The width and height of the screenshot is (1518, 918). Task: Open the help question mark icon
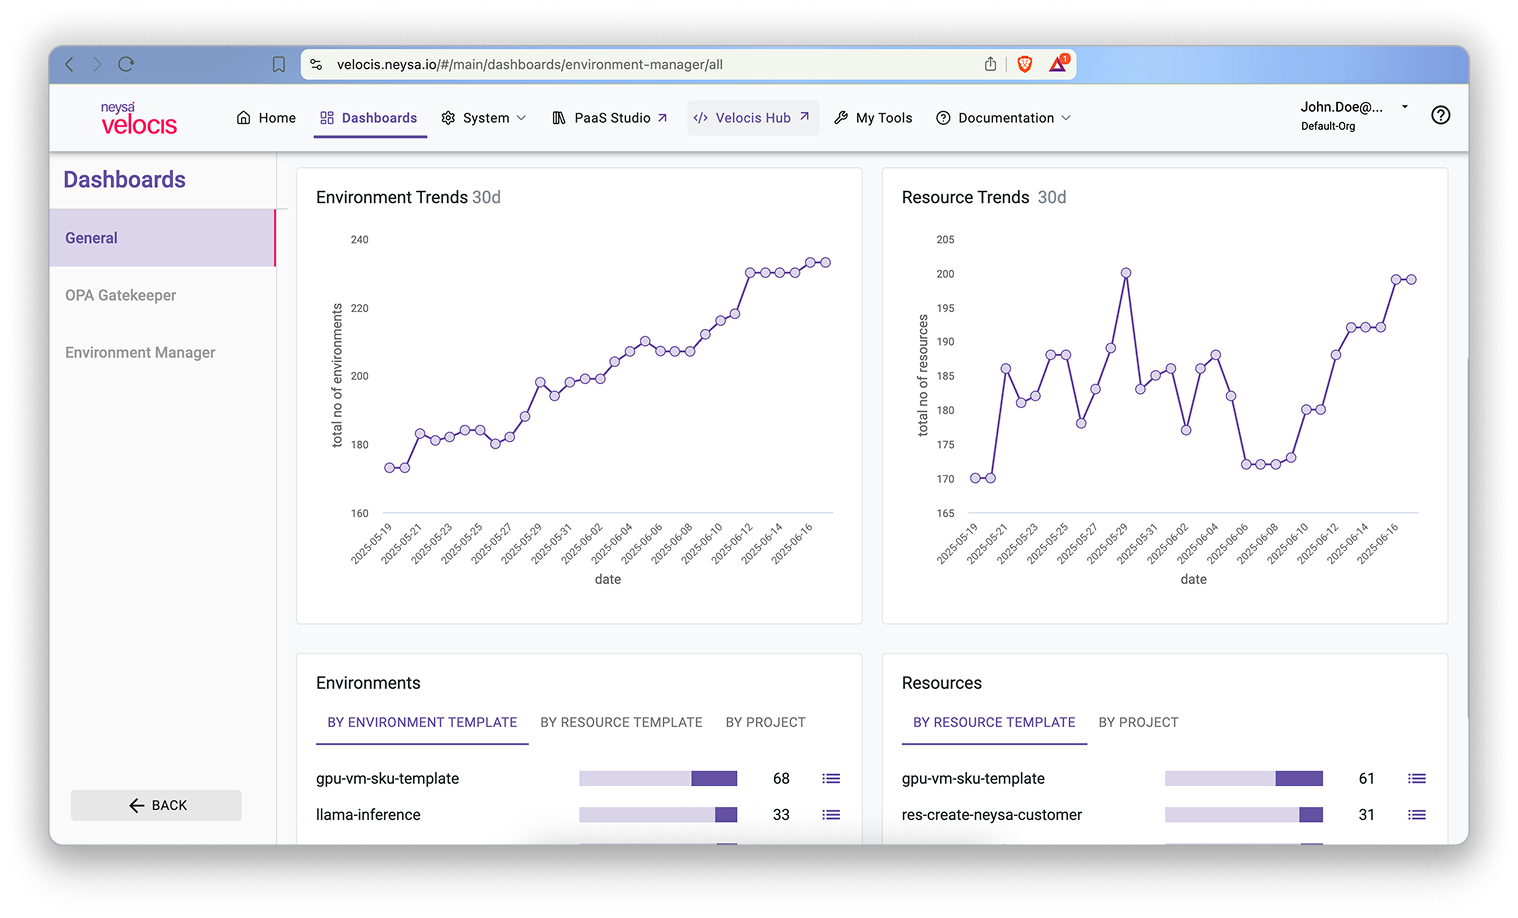pos(1440,115)
